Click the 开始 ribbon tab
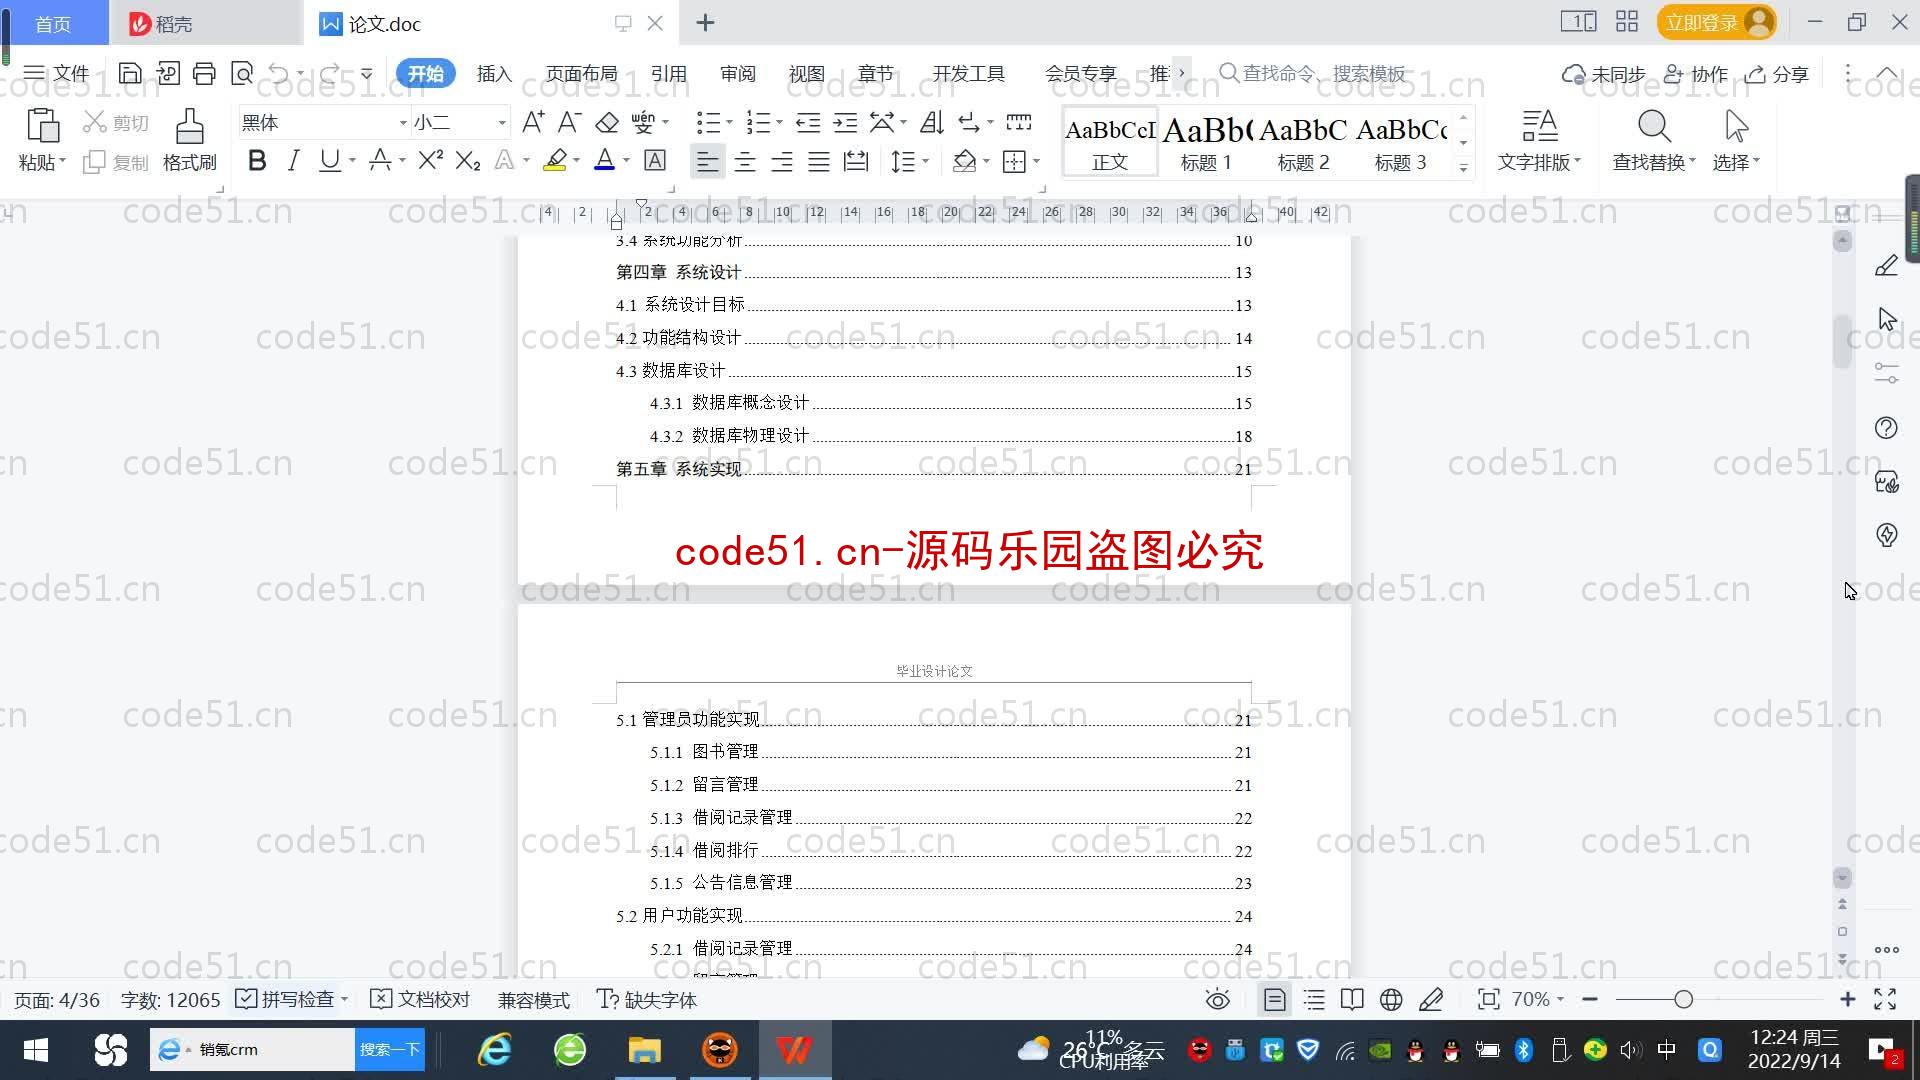Screen dimensions: 1920x1080 (x=427, y=73)
